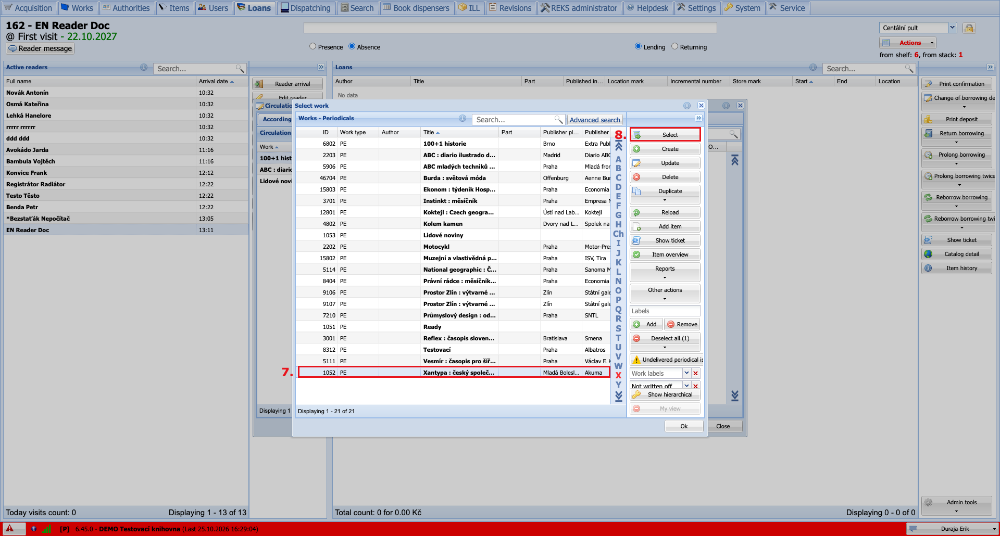This screenshot has height=536, width=1000.
Task: Select the Presence radio button
Action: pos(312,47)
